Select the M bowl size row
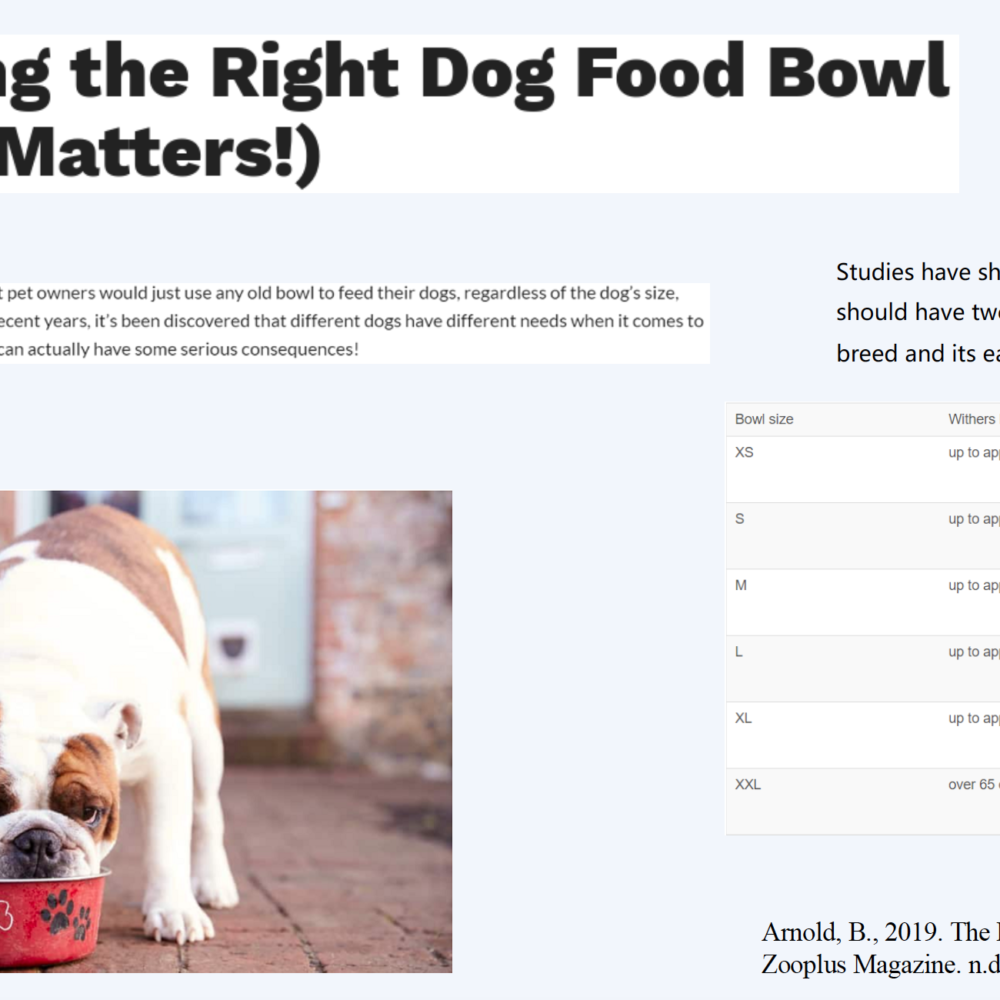This screenshot has height=1000, width=1000. tap(863, 602)
